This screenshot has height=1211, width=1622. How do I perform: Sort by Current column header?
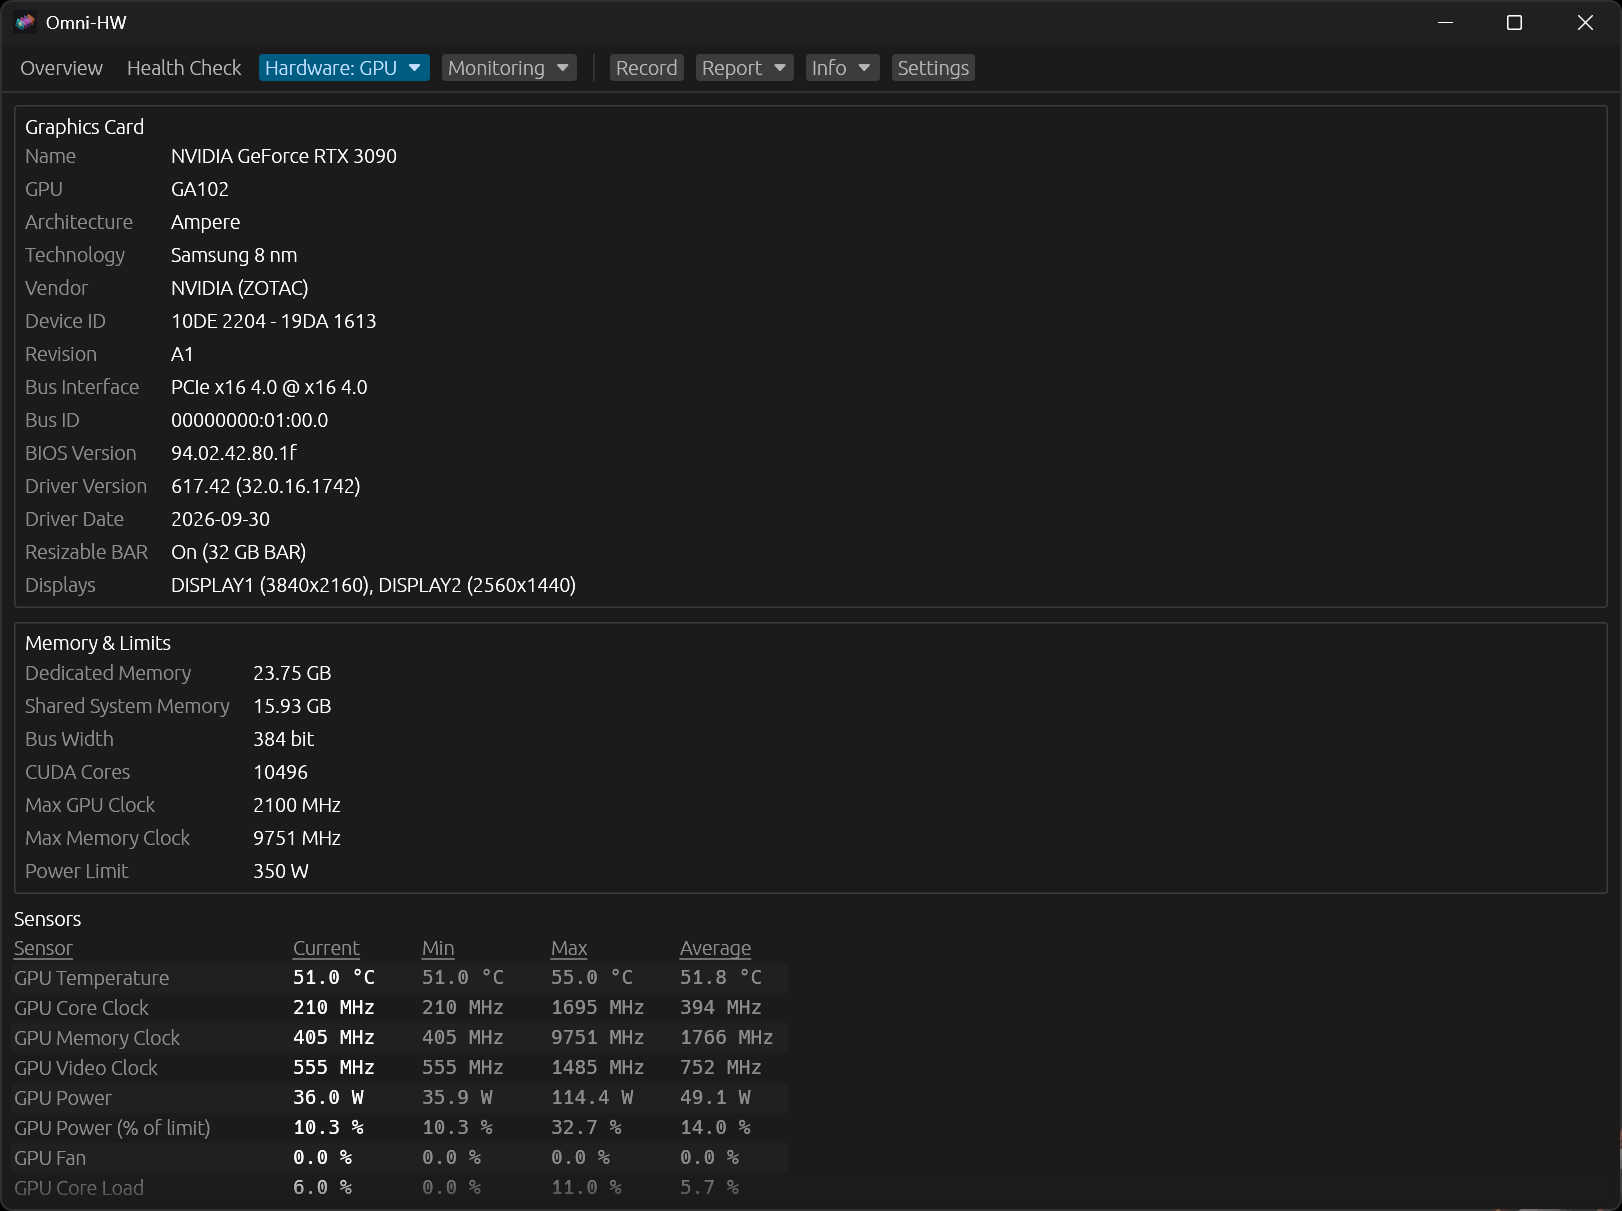point(326,948)
